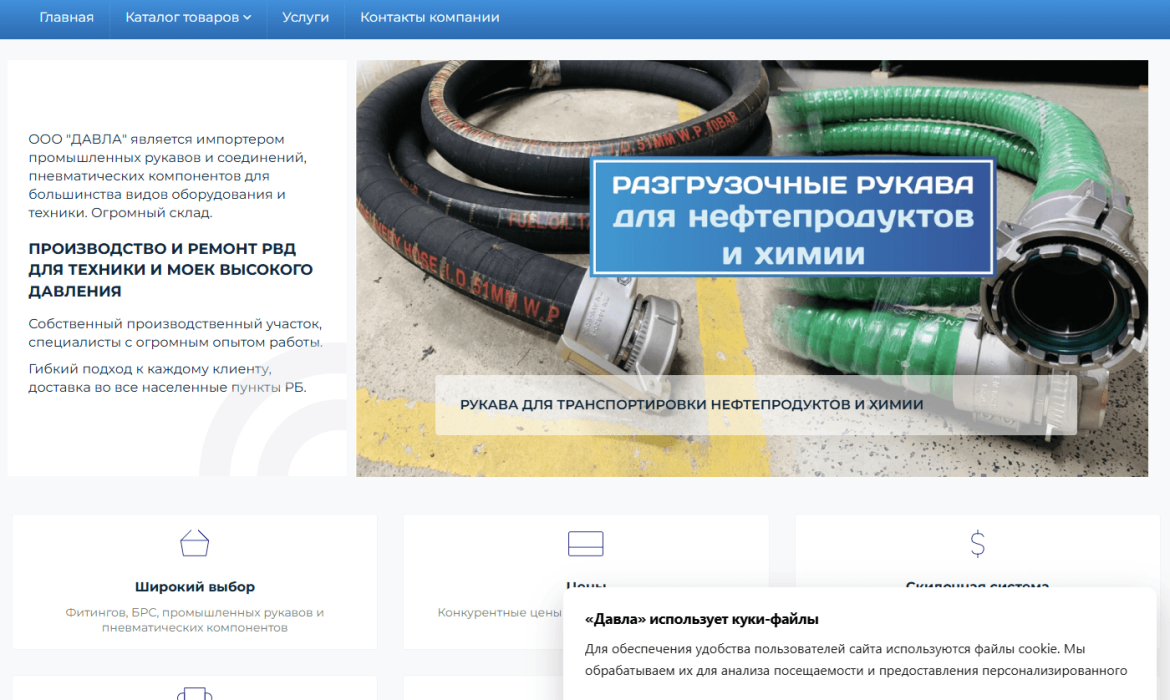Click the Разгрузочные рукава для нефтепродуктов banner title
The width and height of the screenshot is (1170, 700).
[x=792, y=218]
